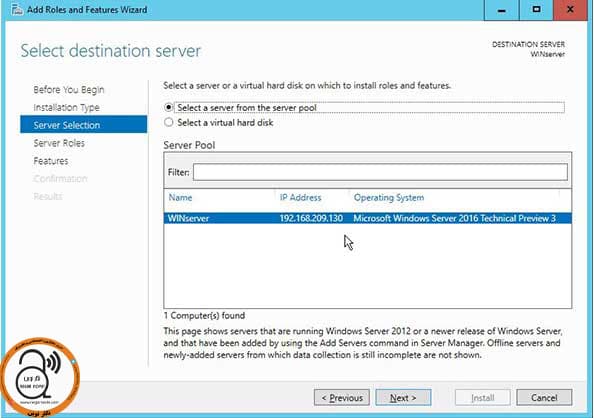Click the Previous button
594x418 pixels.
pyautogui.click(x=342, y=398)
